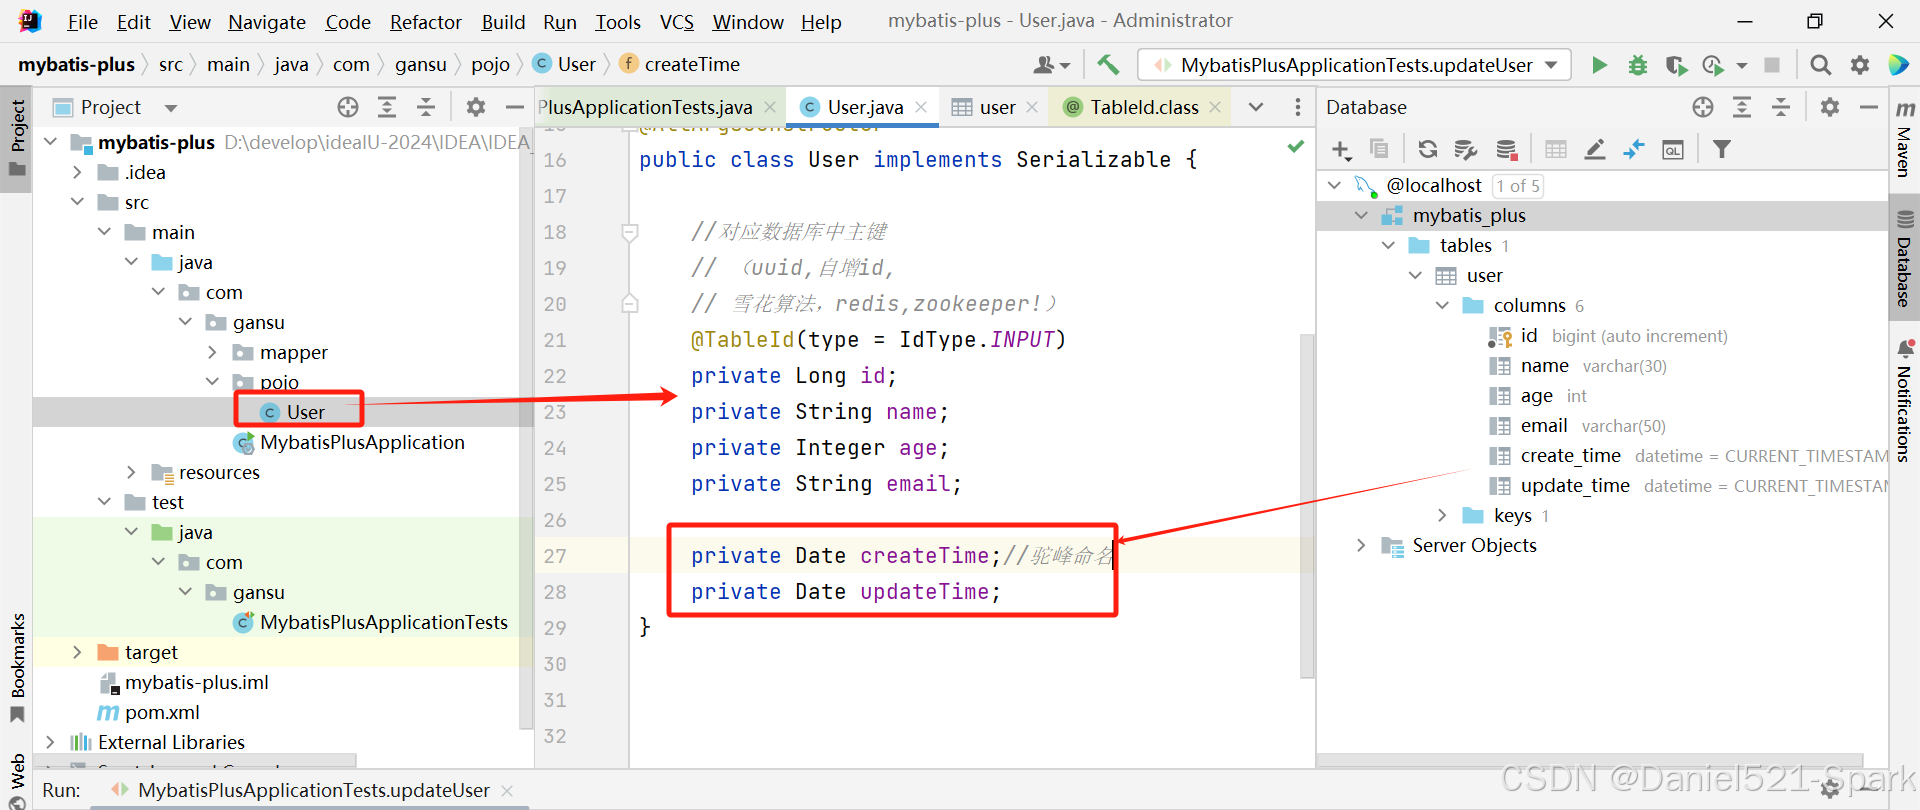Open the File menu

click(82, 22)
